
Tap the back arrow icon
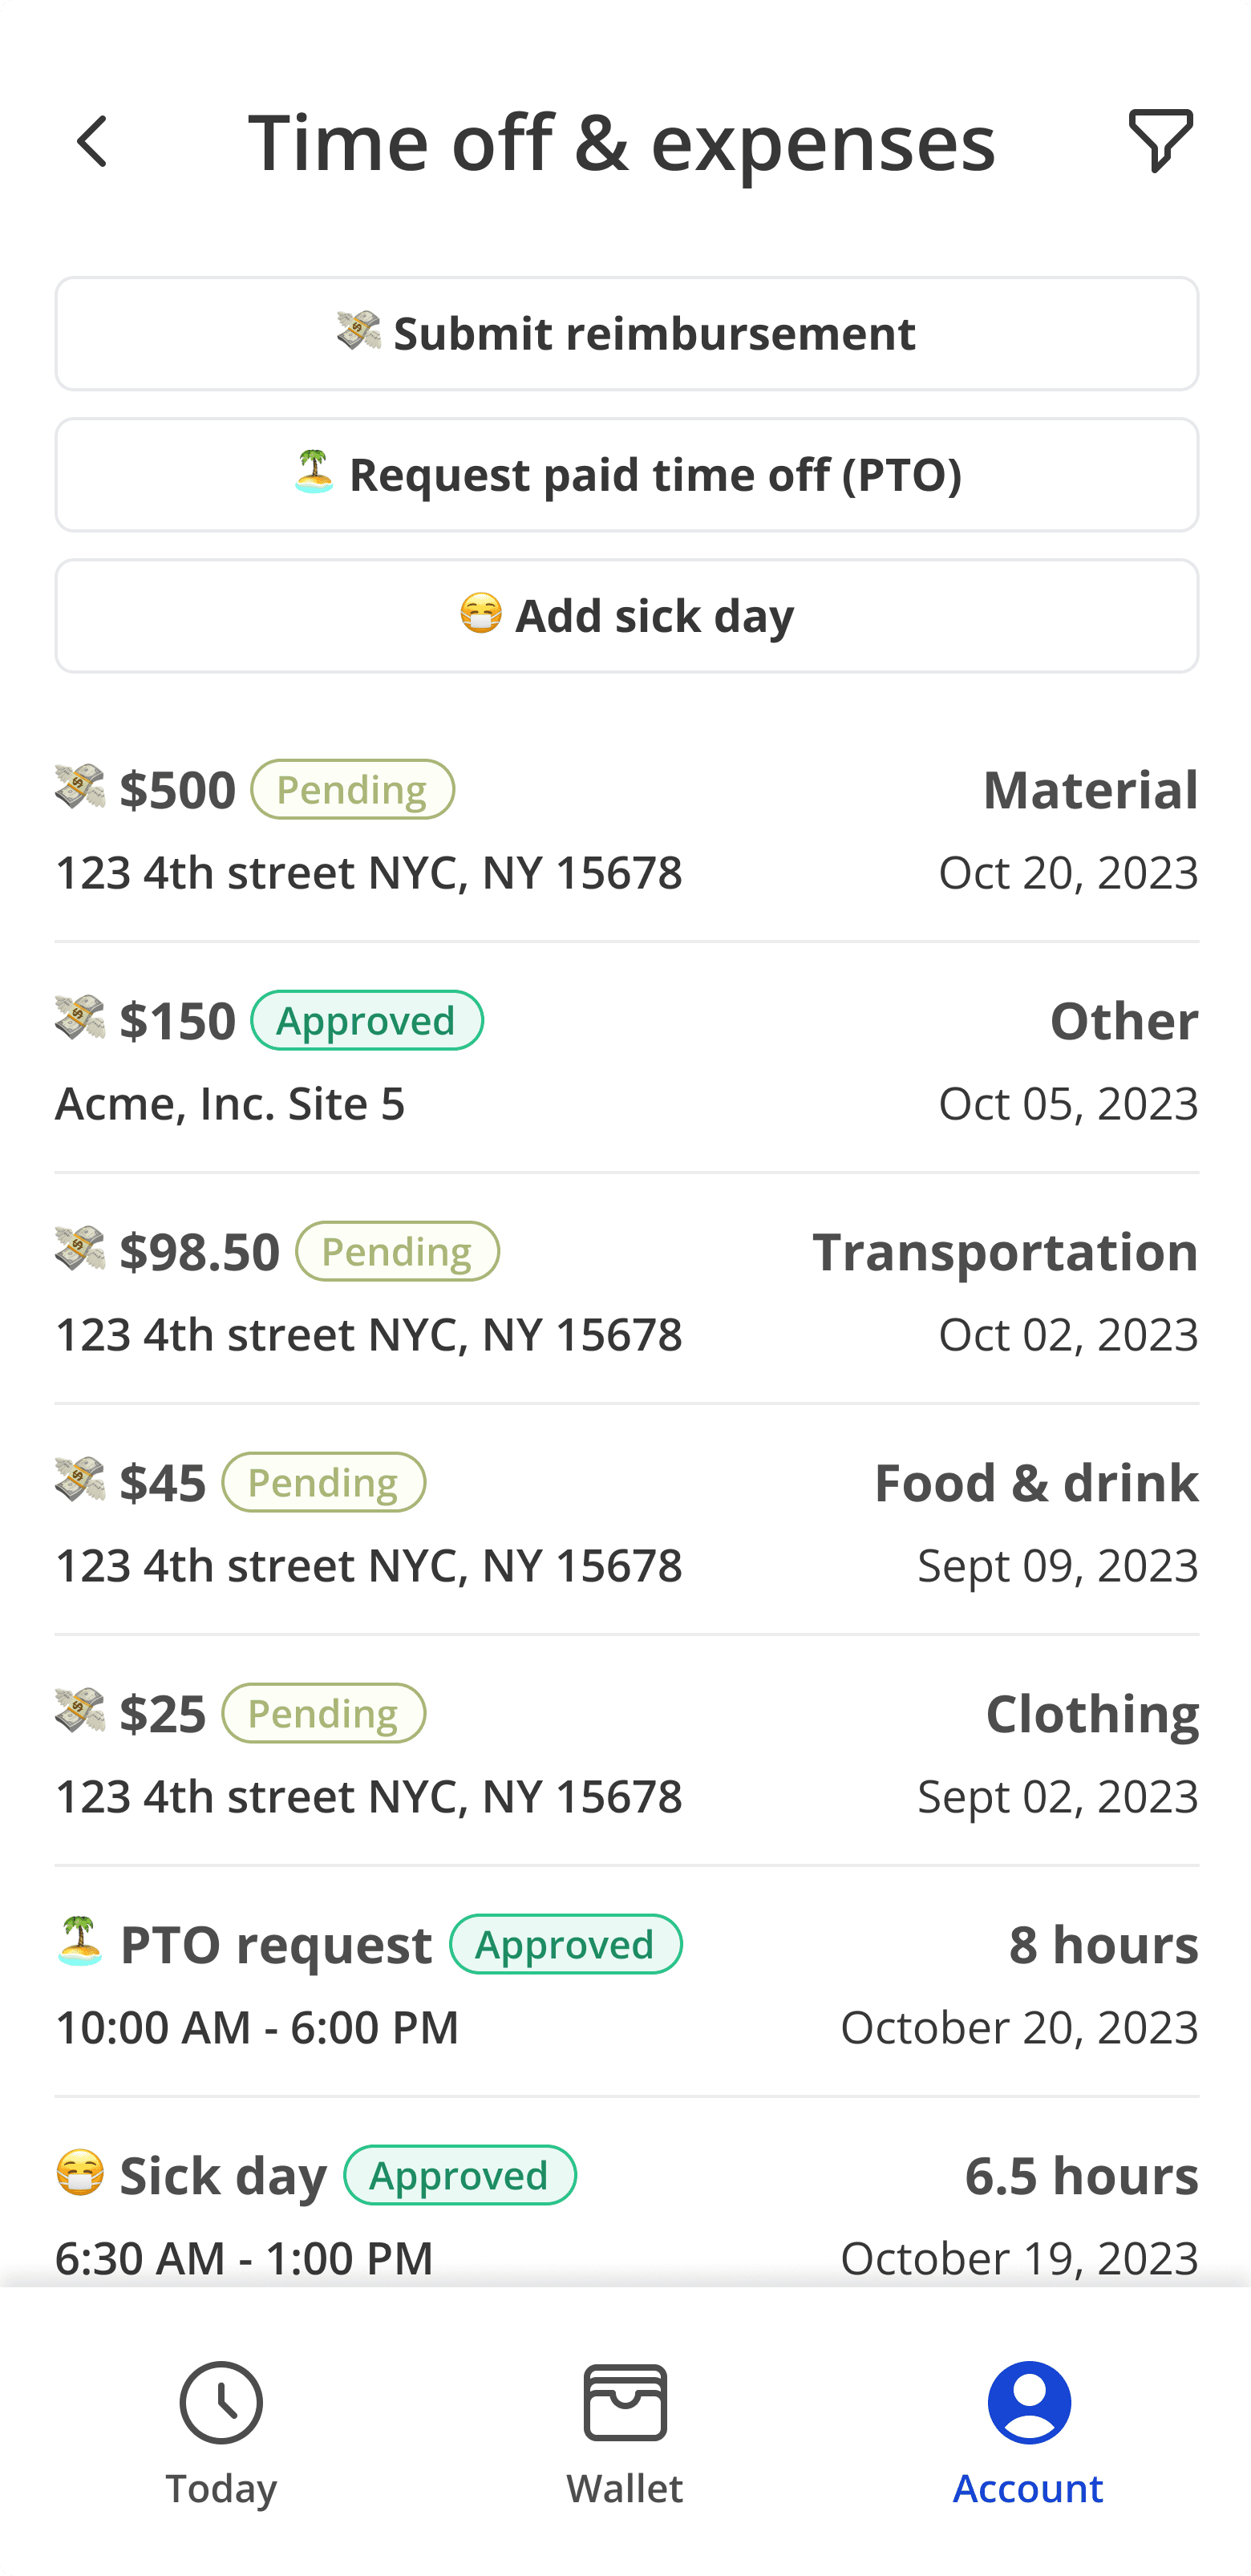[92, 142]
